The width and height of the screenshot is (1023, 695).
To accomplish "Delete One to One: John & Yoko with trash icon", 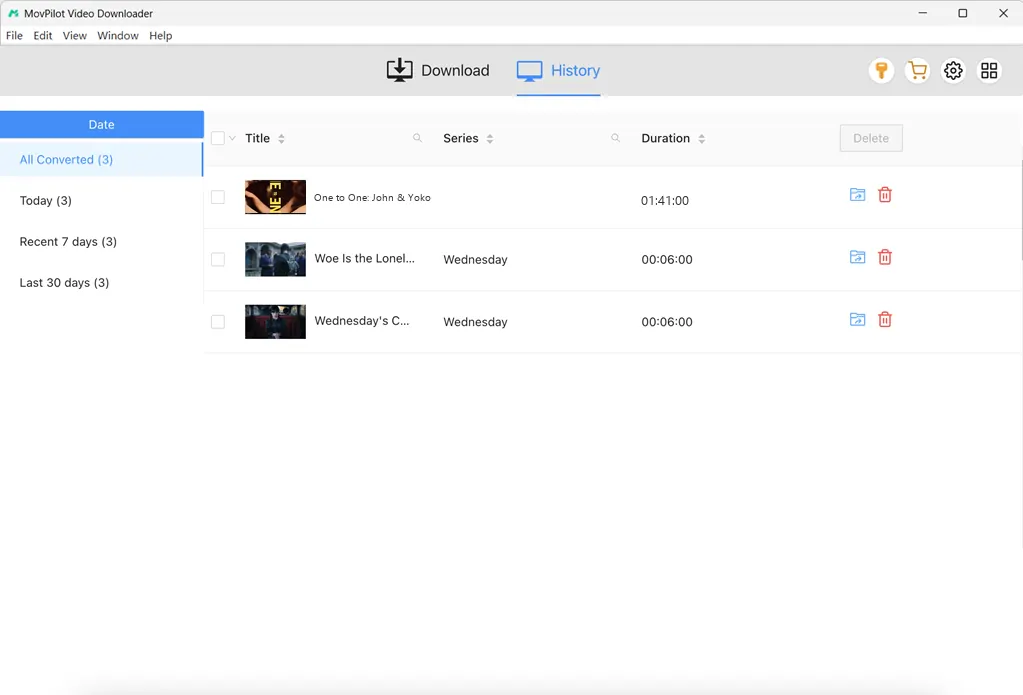I will point(885,194).
